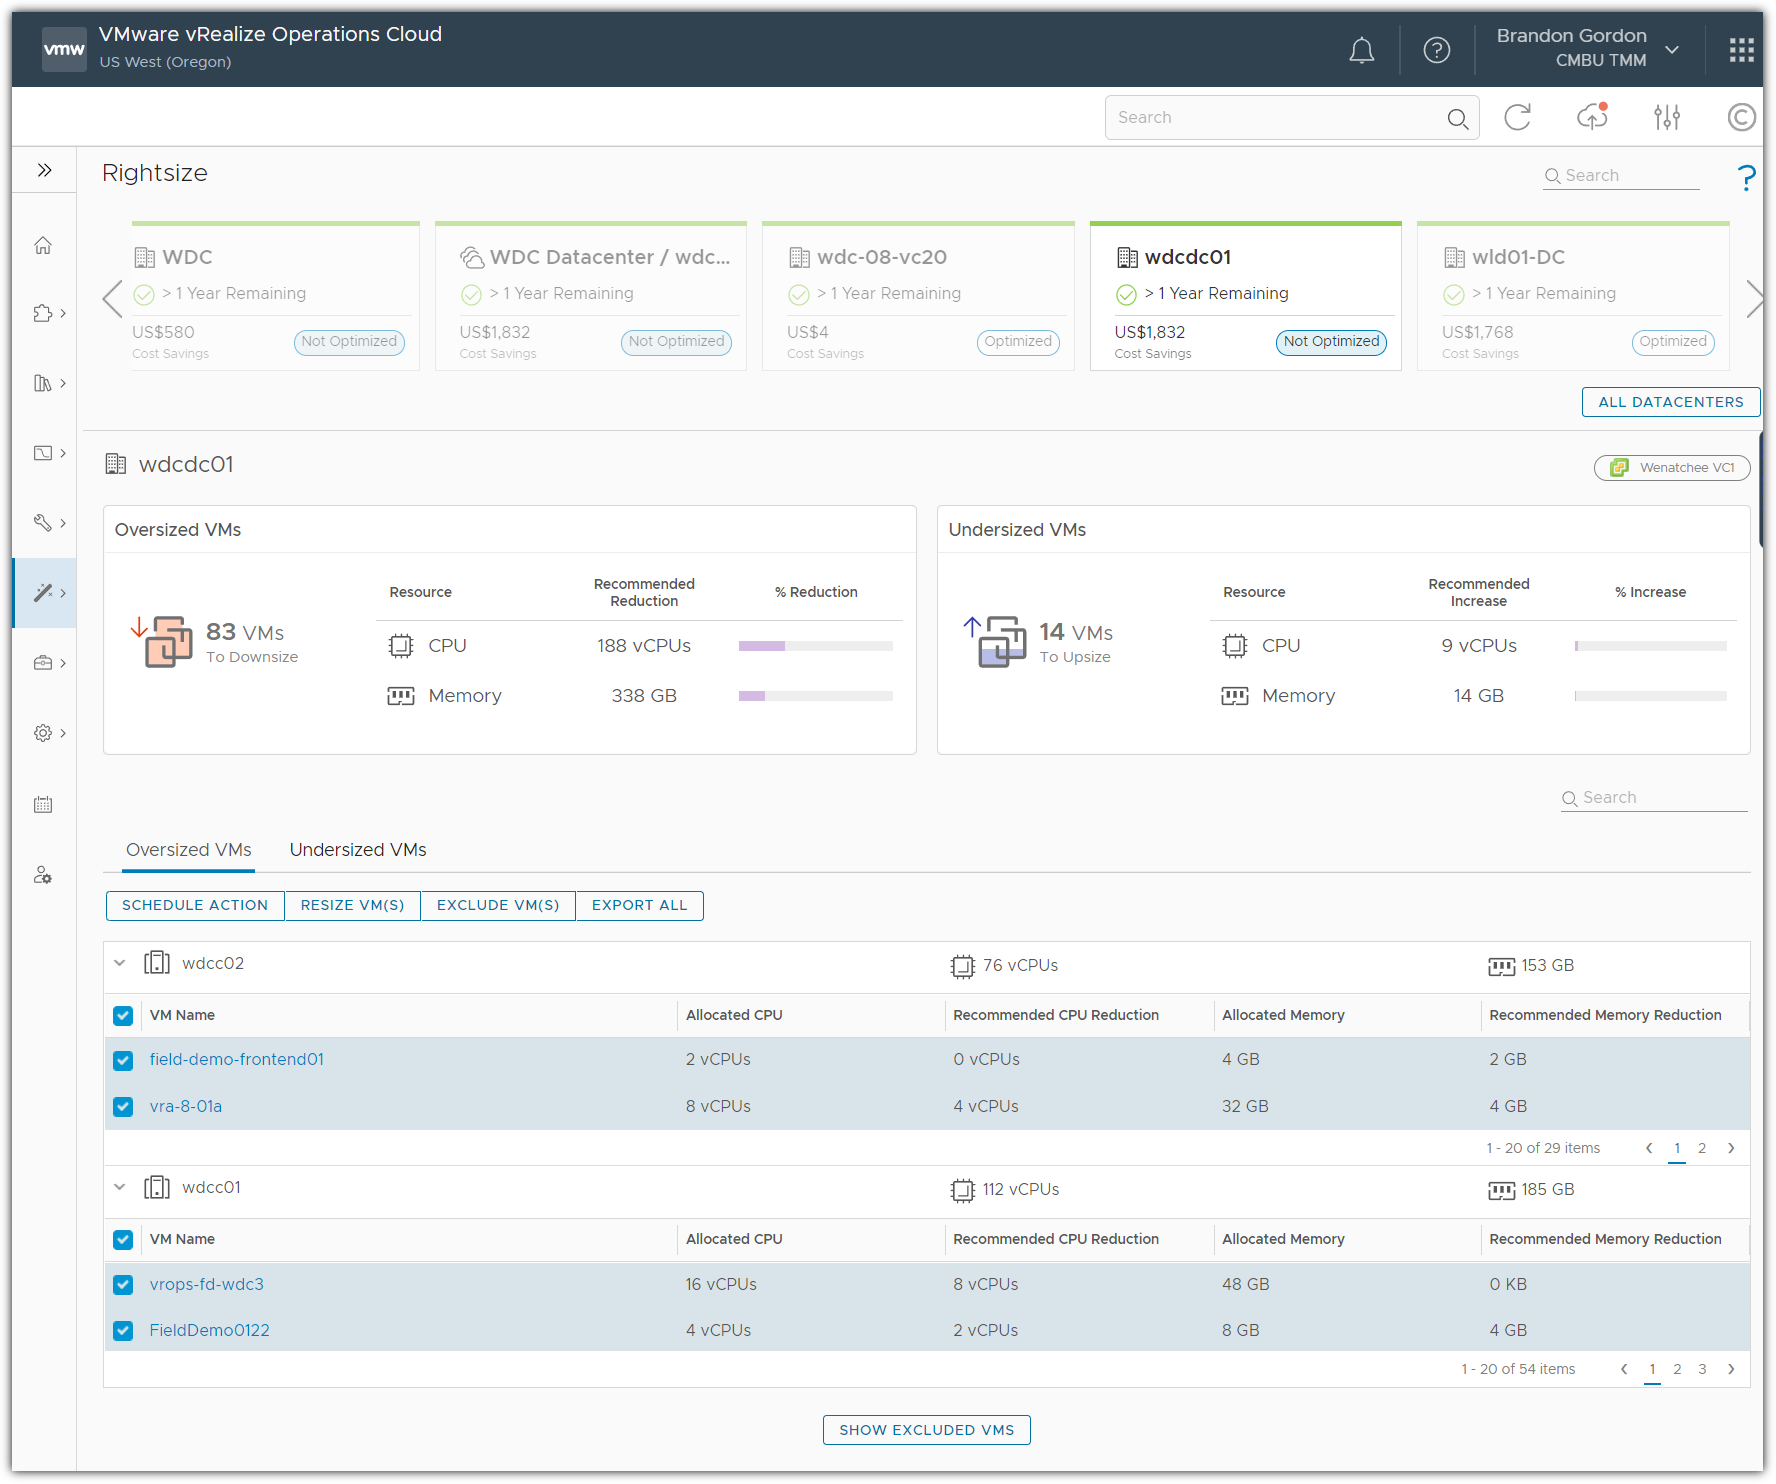The image size is (1776, 1484).
Task: Open the puzzle-piece integrations sidebar icon
Action: [x=43, y=313]
